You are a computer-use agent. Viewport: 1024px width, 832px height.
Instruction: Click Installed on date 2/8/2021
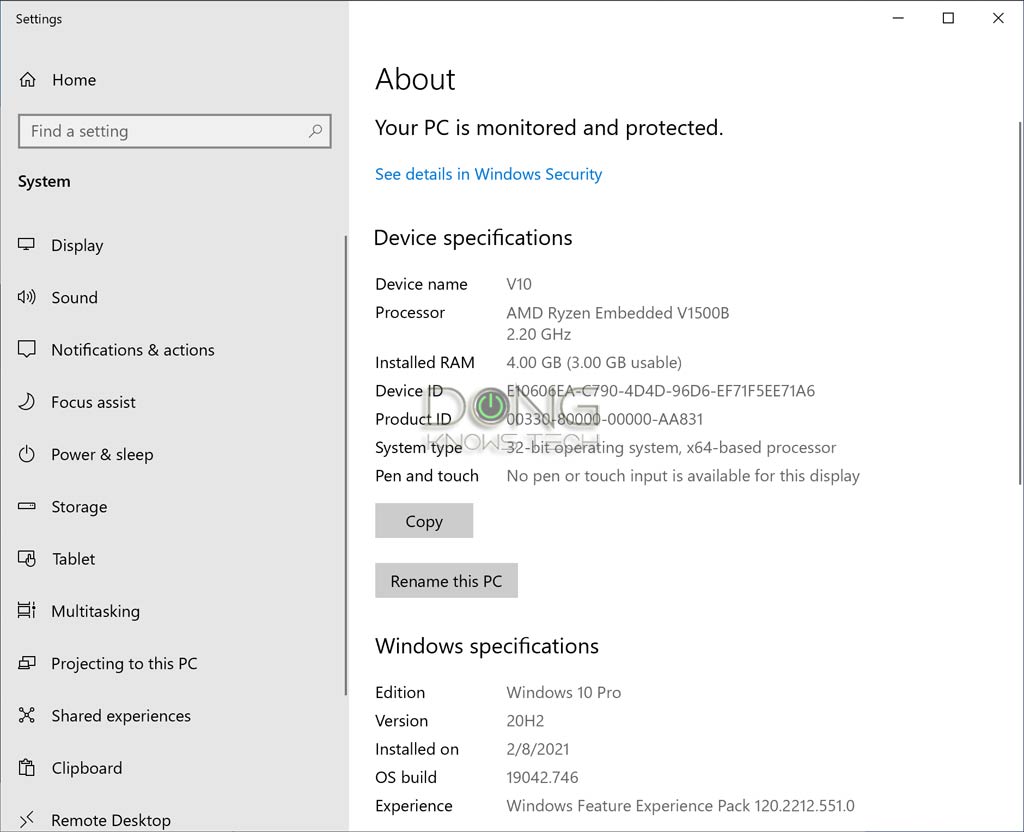pos(537,749)
